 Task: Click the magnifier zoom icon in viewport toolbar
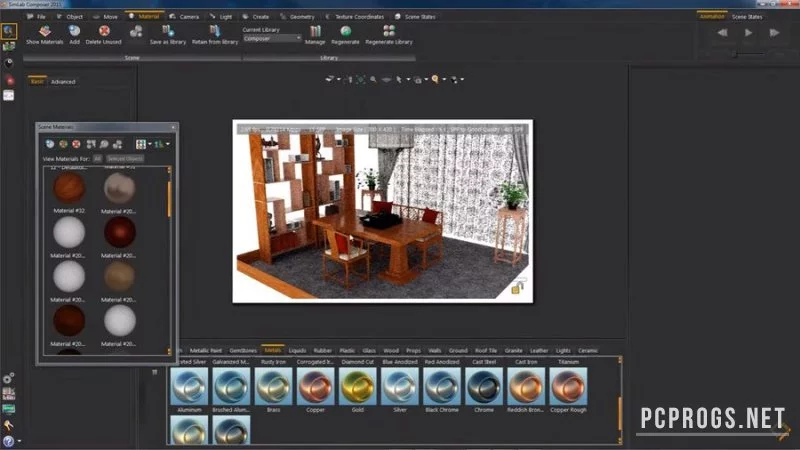[373, 80]
